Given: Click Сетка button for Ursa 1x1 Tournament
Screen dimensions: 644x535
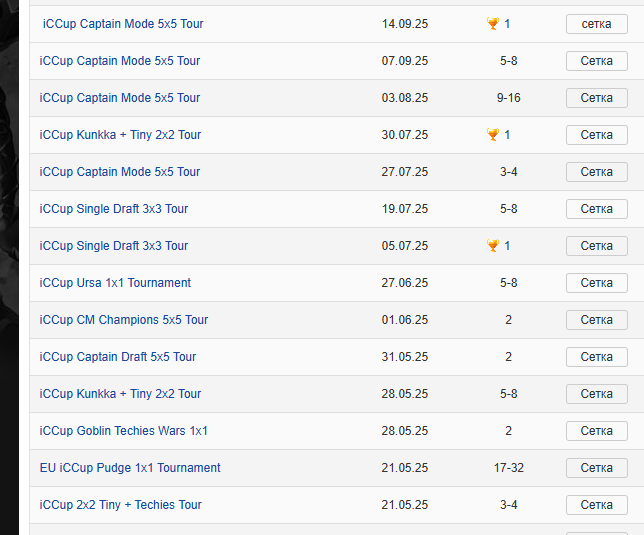Looking at the screenshot, I should point(596,283).
